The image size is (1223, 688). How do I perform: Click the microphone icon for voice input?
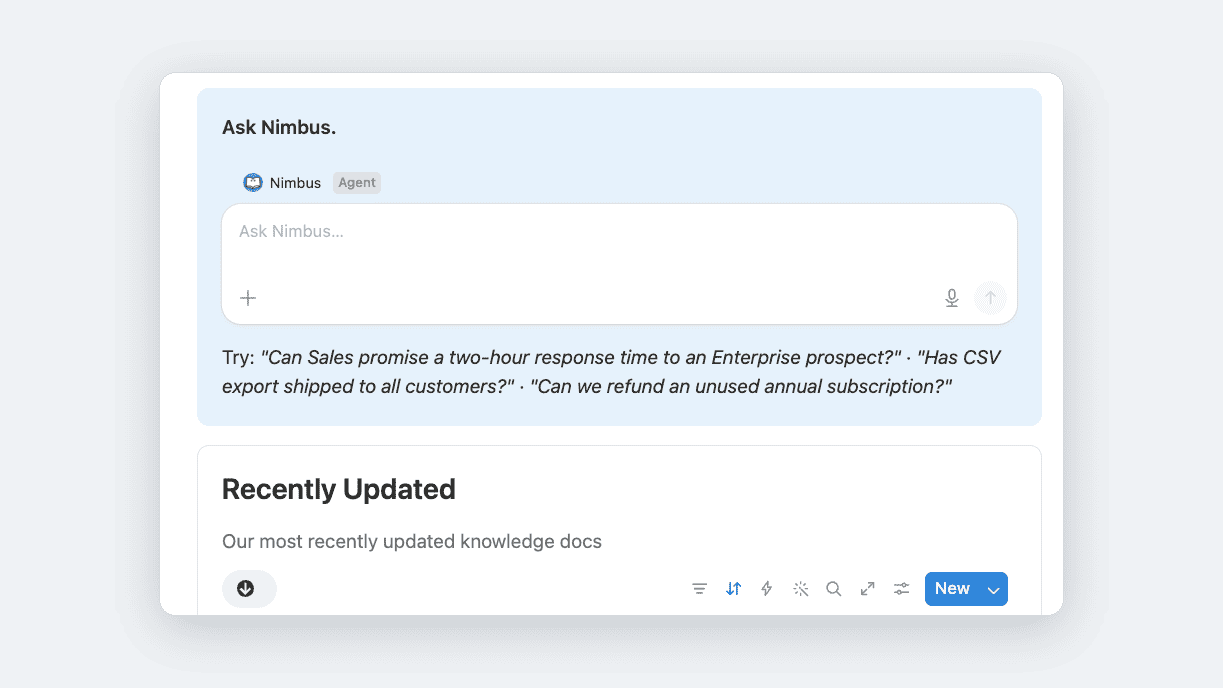tap(952, 298)
